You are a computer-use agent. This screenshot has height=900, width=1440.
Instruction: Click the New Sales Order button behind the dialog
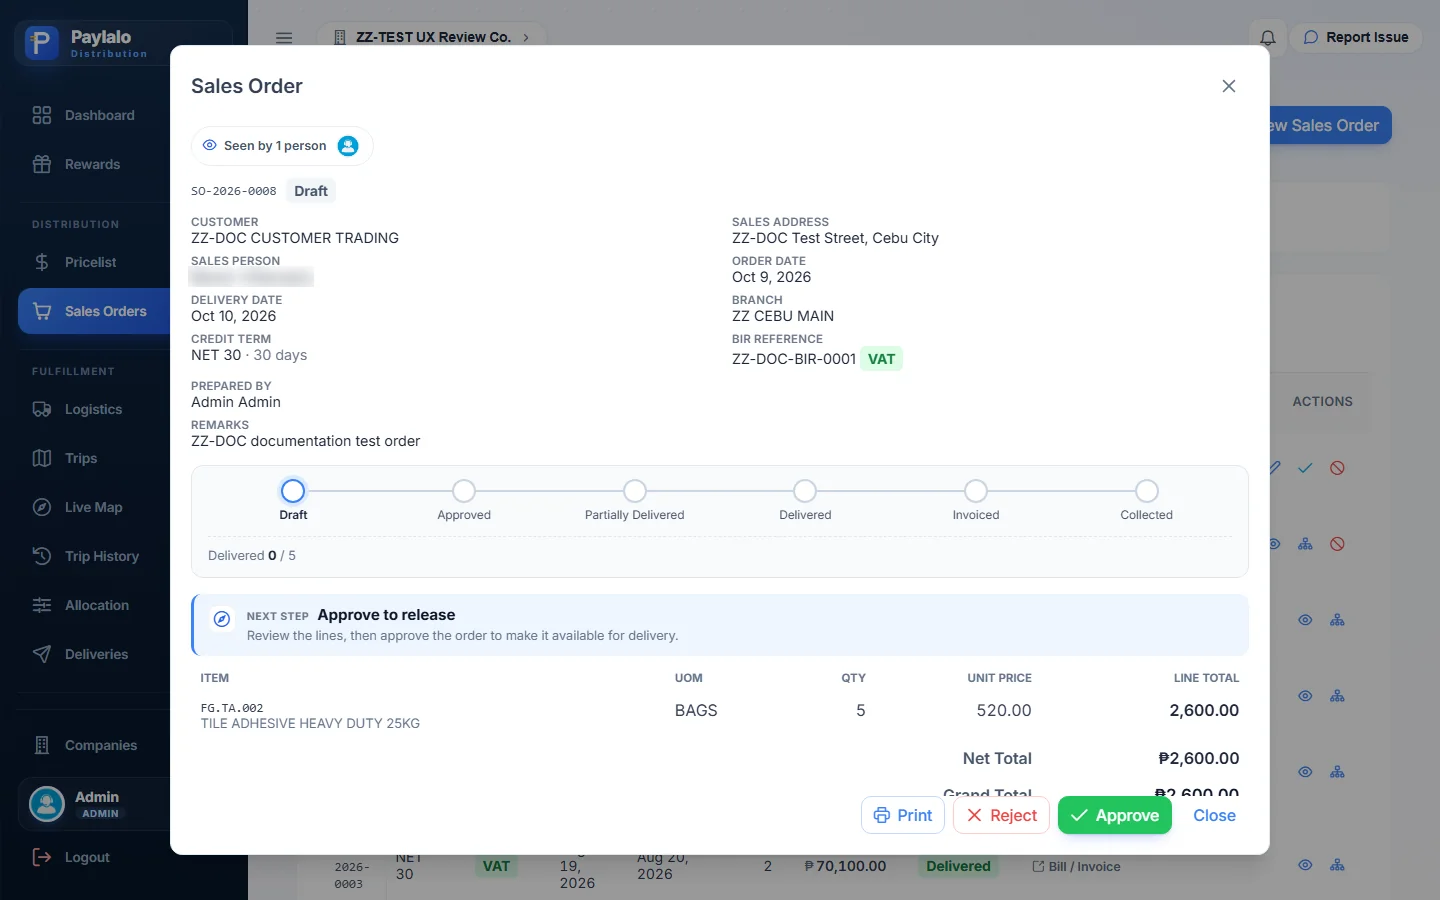[x=1330, y=125]
